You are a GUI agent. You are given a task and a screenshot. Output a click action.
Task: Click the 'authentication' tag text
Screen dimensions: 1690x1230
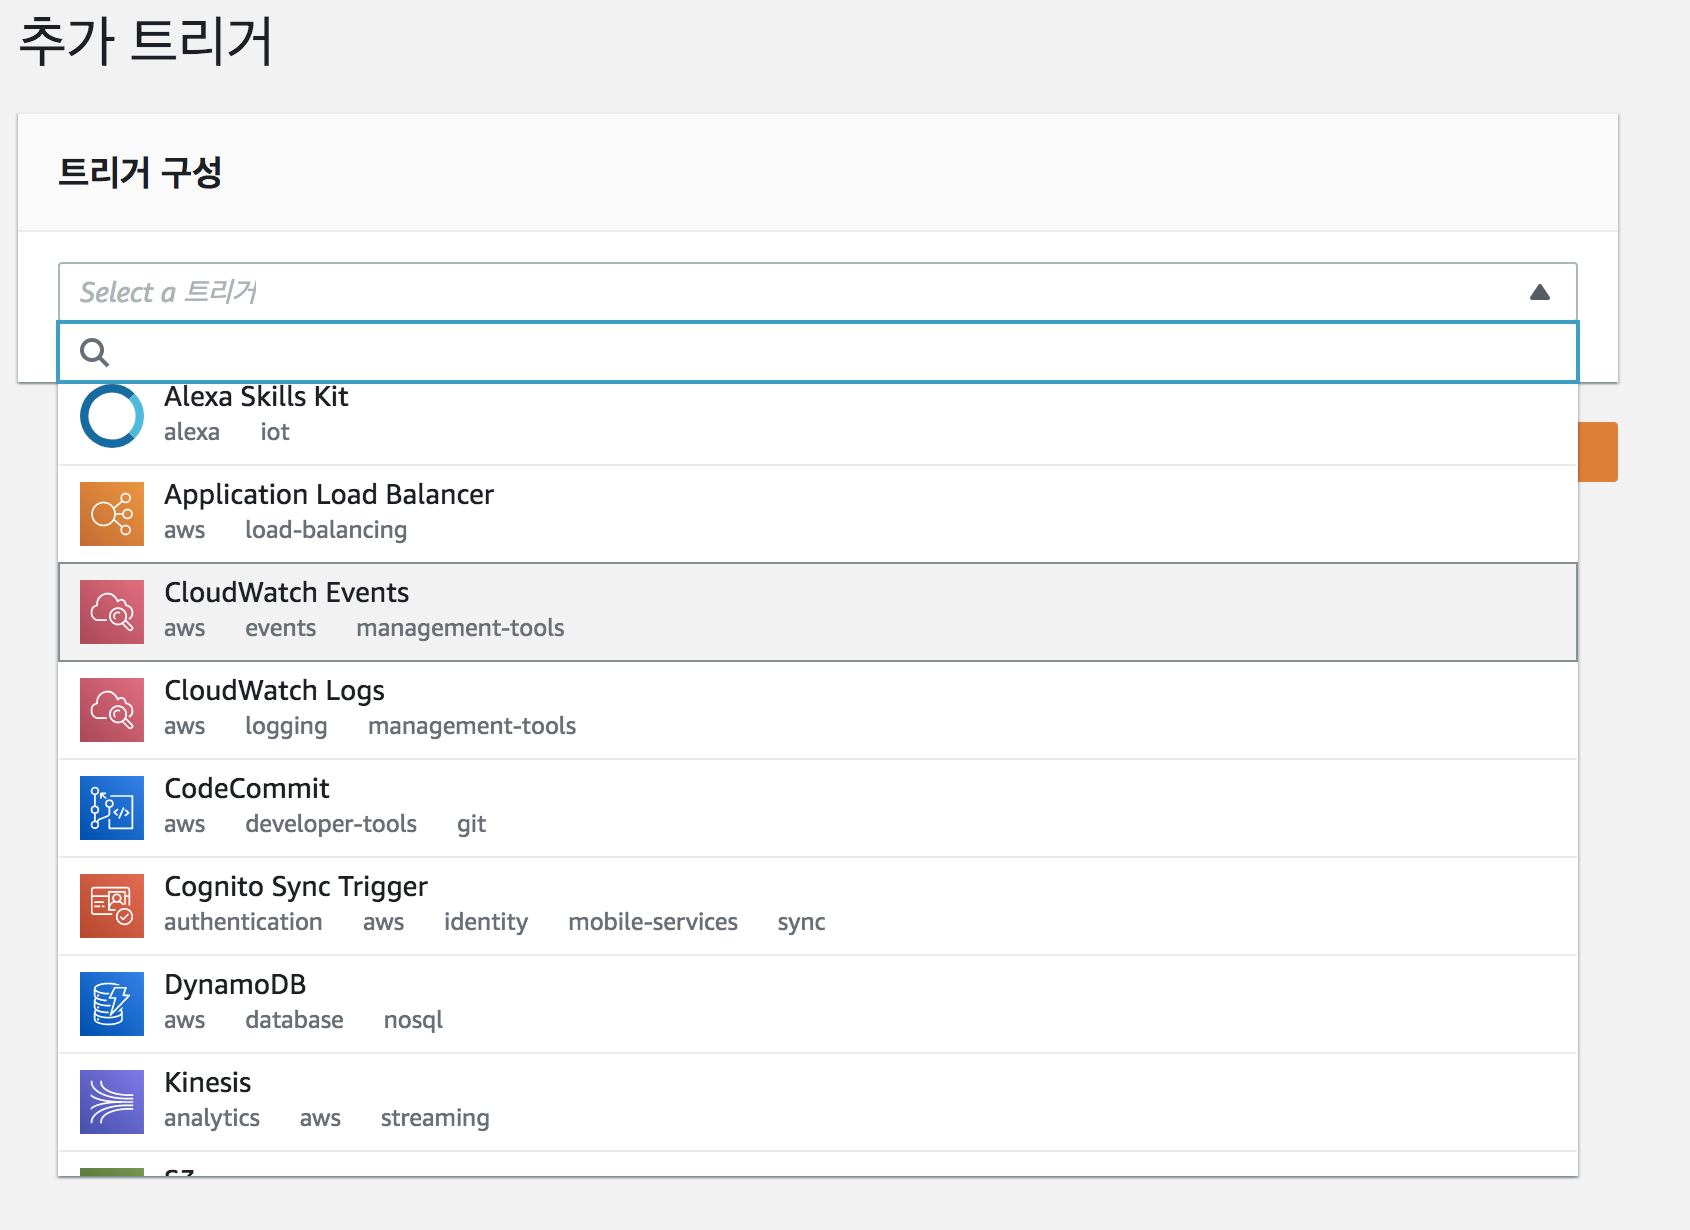[x=243, y=922]
